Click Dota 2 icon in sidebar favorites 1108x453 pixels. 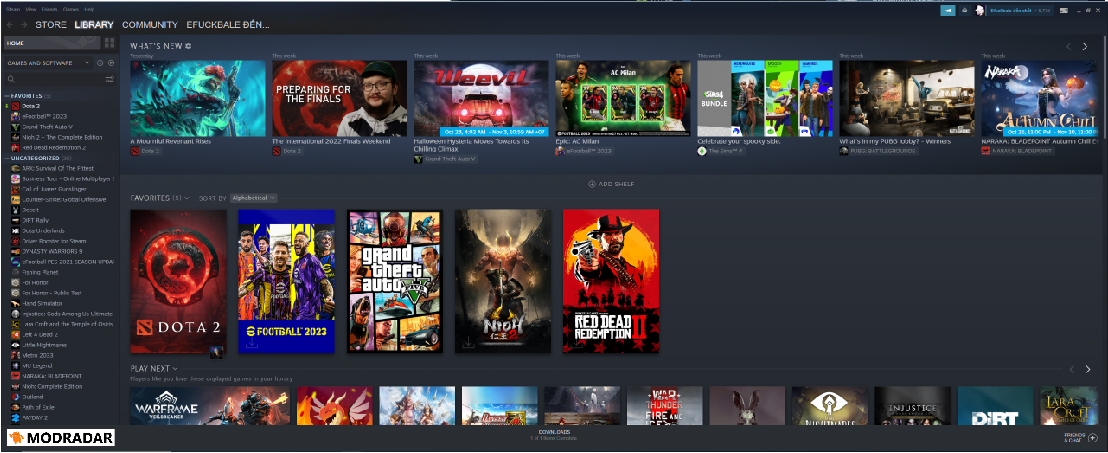(15, 106)
